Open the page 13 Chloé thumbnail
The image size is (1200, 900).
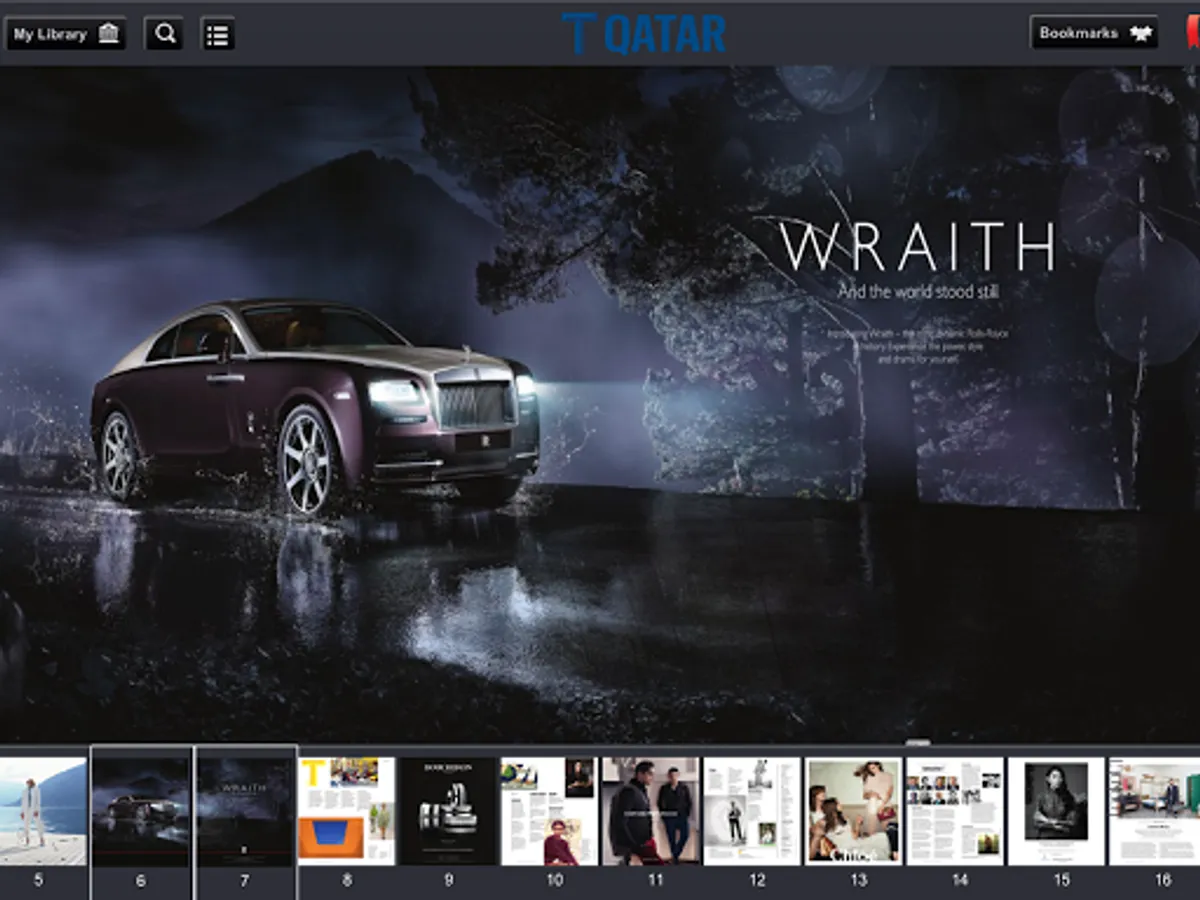[854, 811]
